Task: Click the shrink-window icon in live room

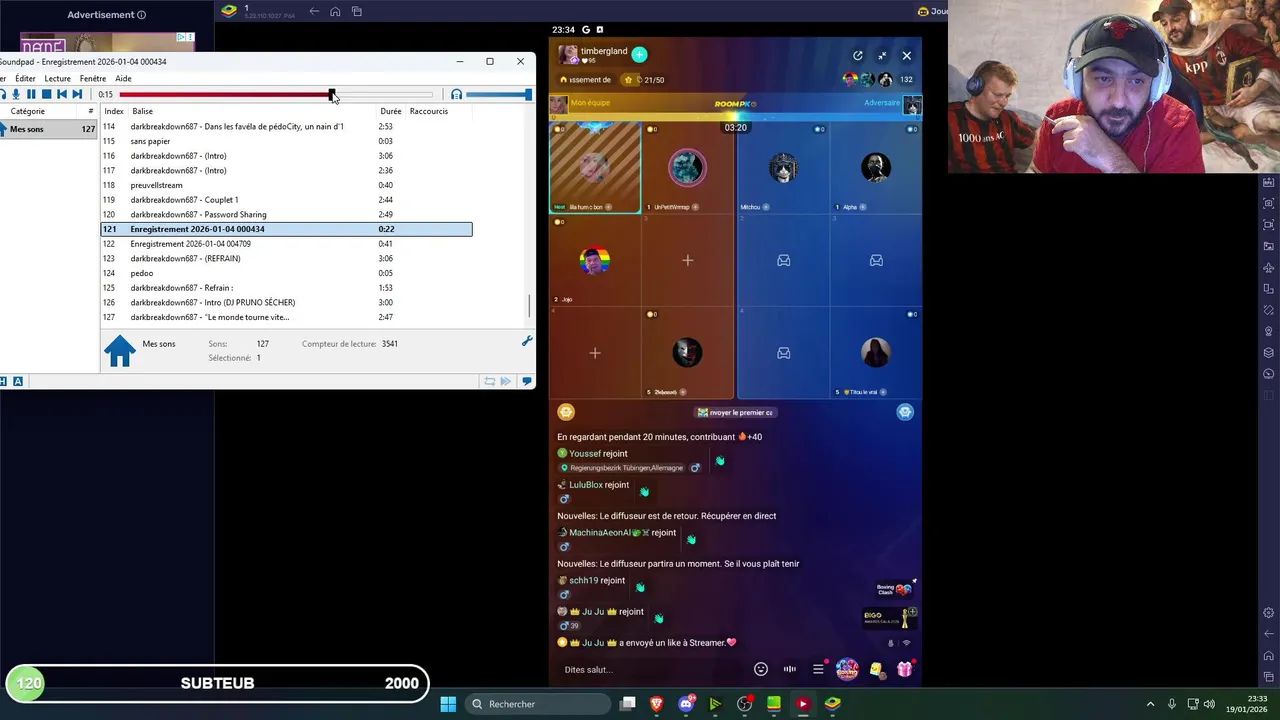Action: [882, 56]
